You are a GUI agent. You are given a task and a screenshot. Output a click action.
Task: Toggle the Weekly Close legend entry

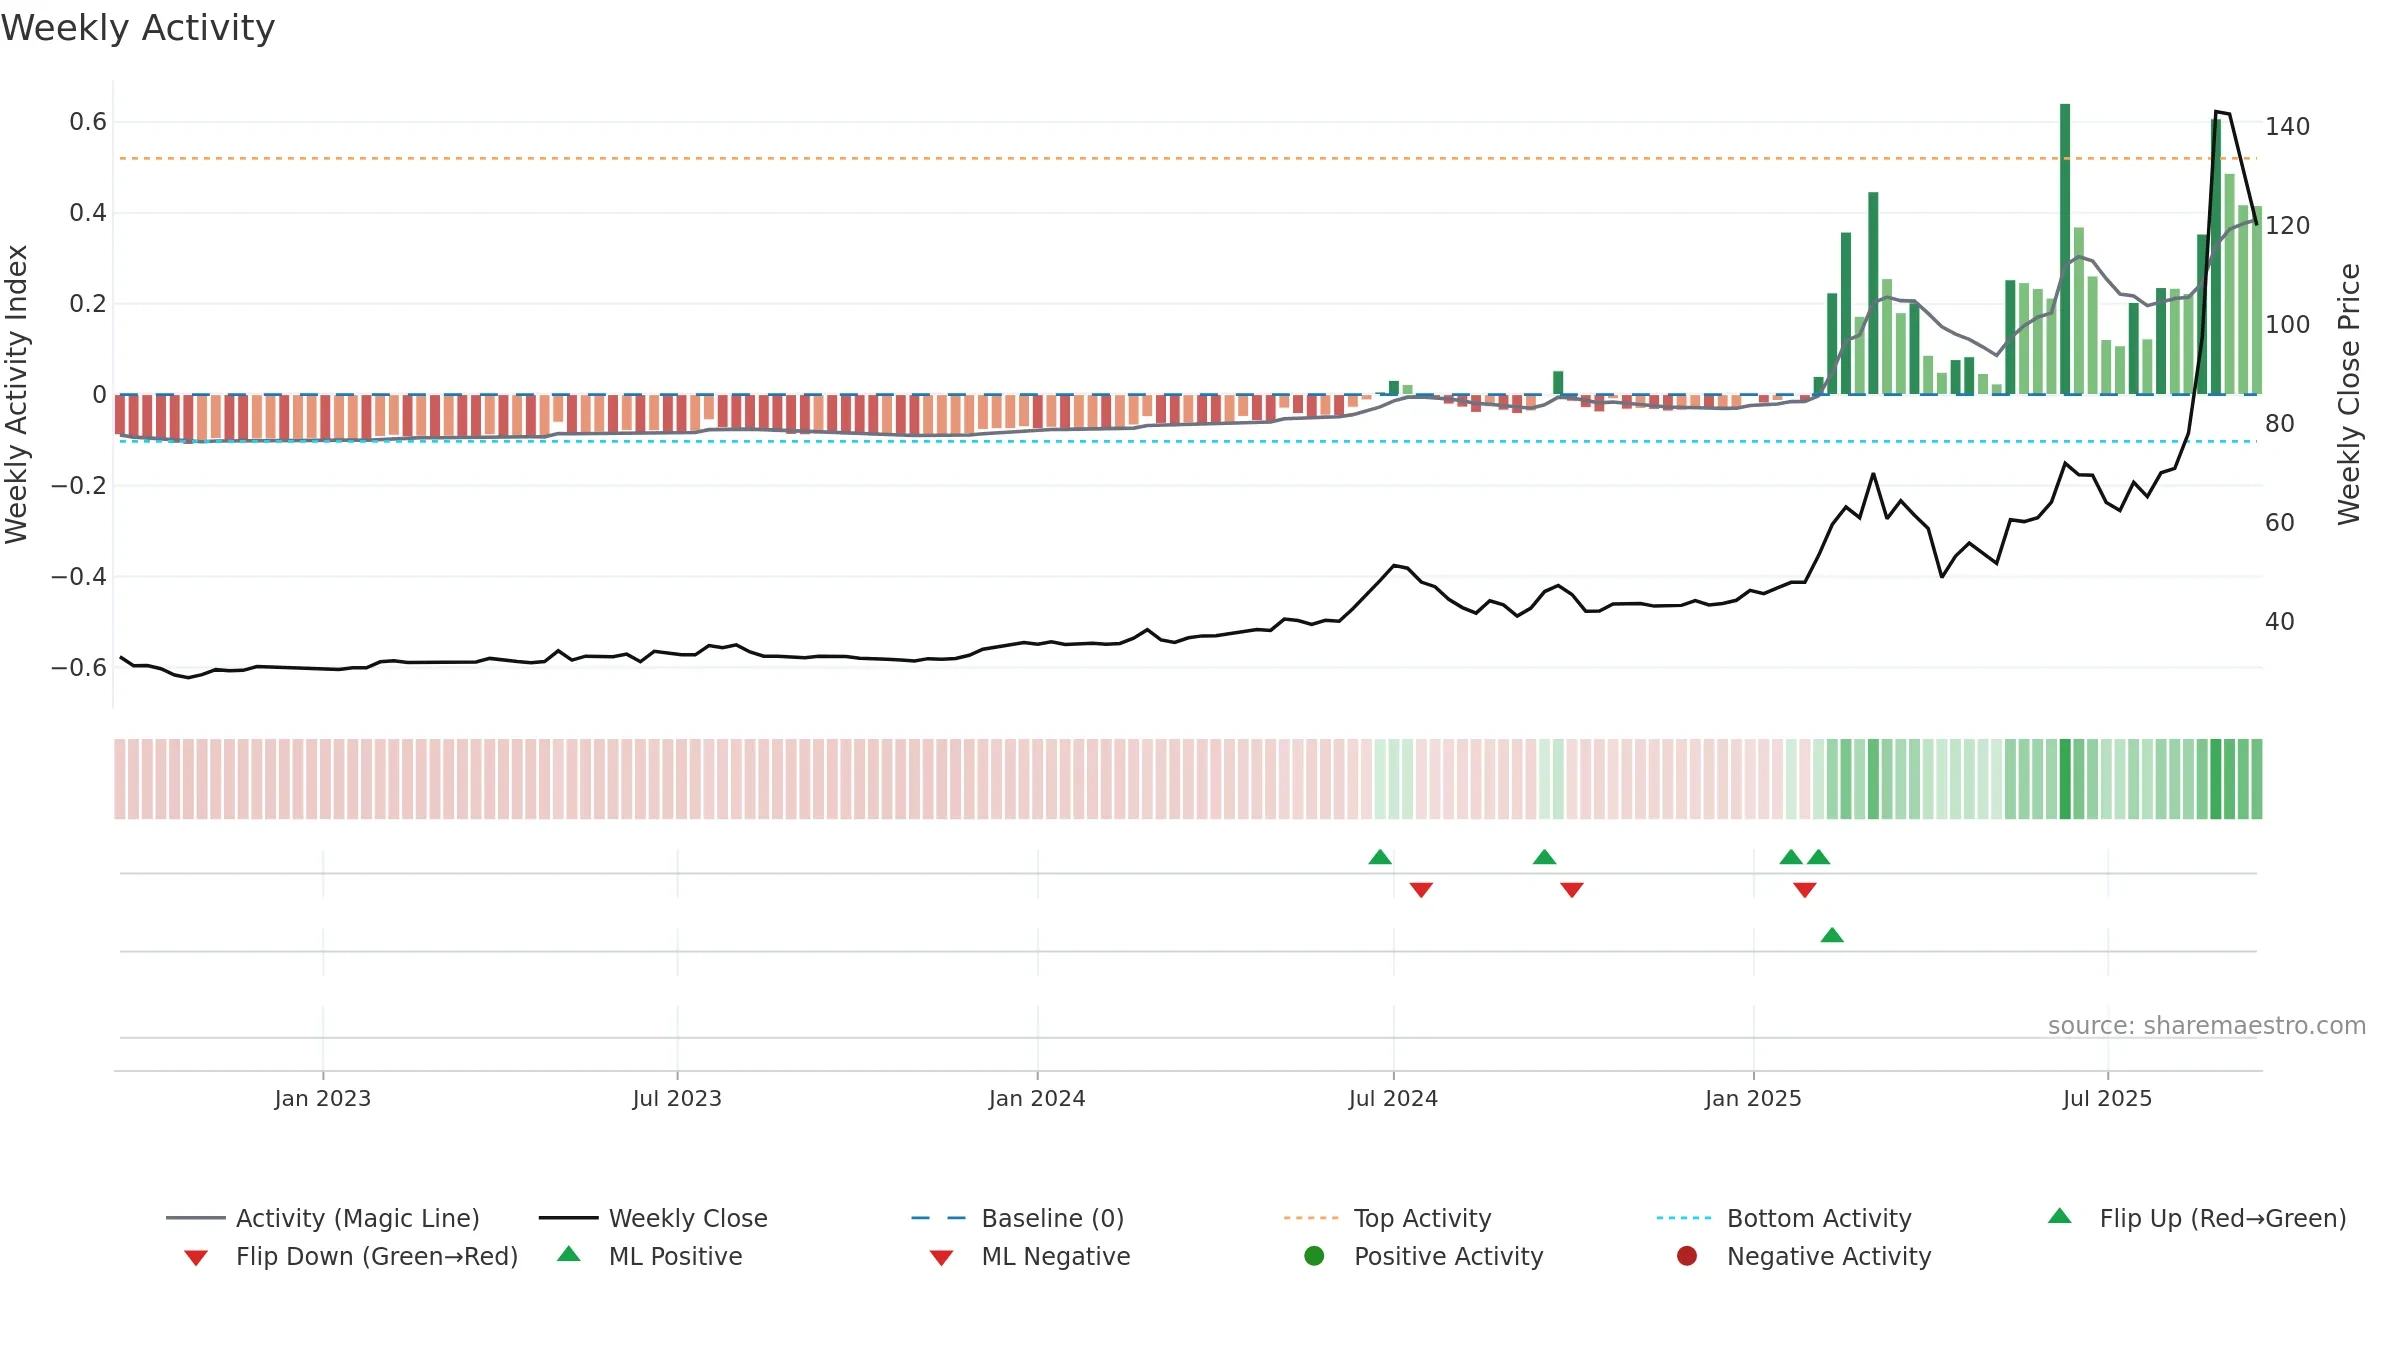(x=653, y=1218)
